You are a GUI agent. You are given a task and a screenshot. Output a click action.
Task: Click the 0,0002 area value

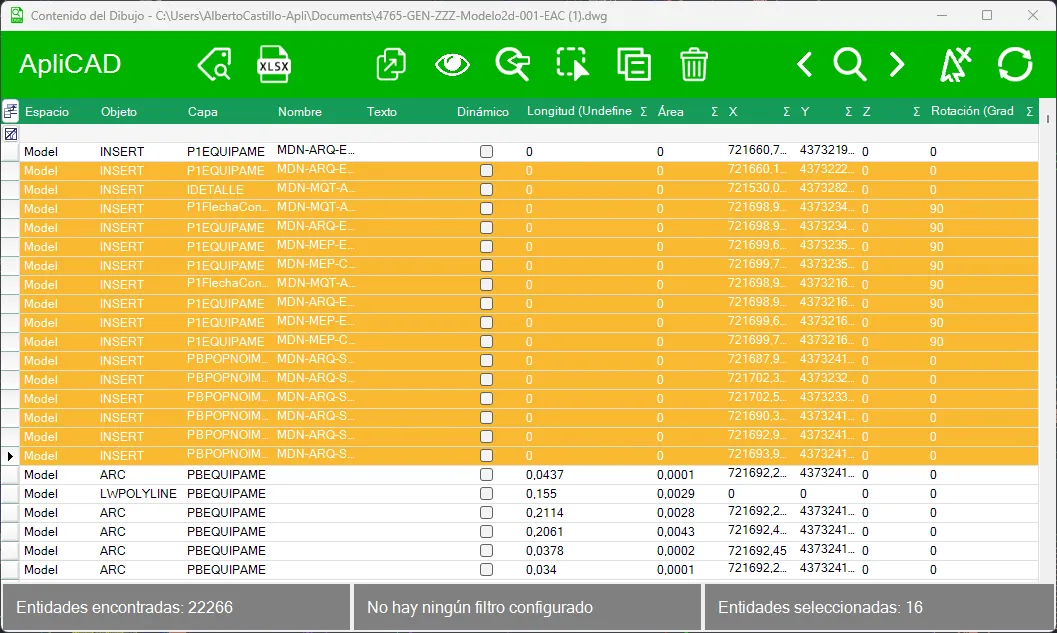coord(675,551)
